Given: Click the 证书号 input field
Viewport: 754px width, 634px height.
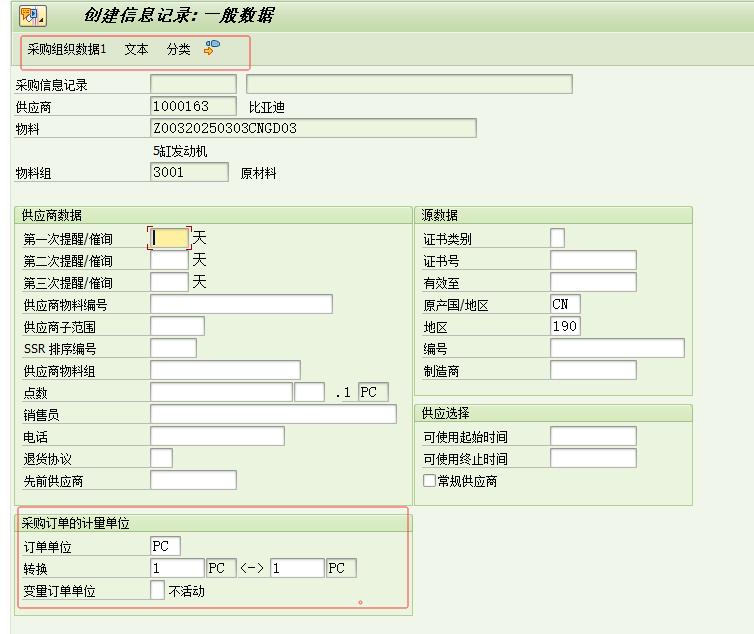Looking at the screenshot, I should pos(593,260).
